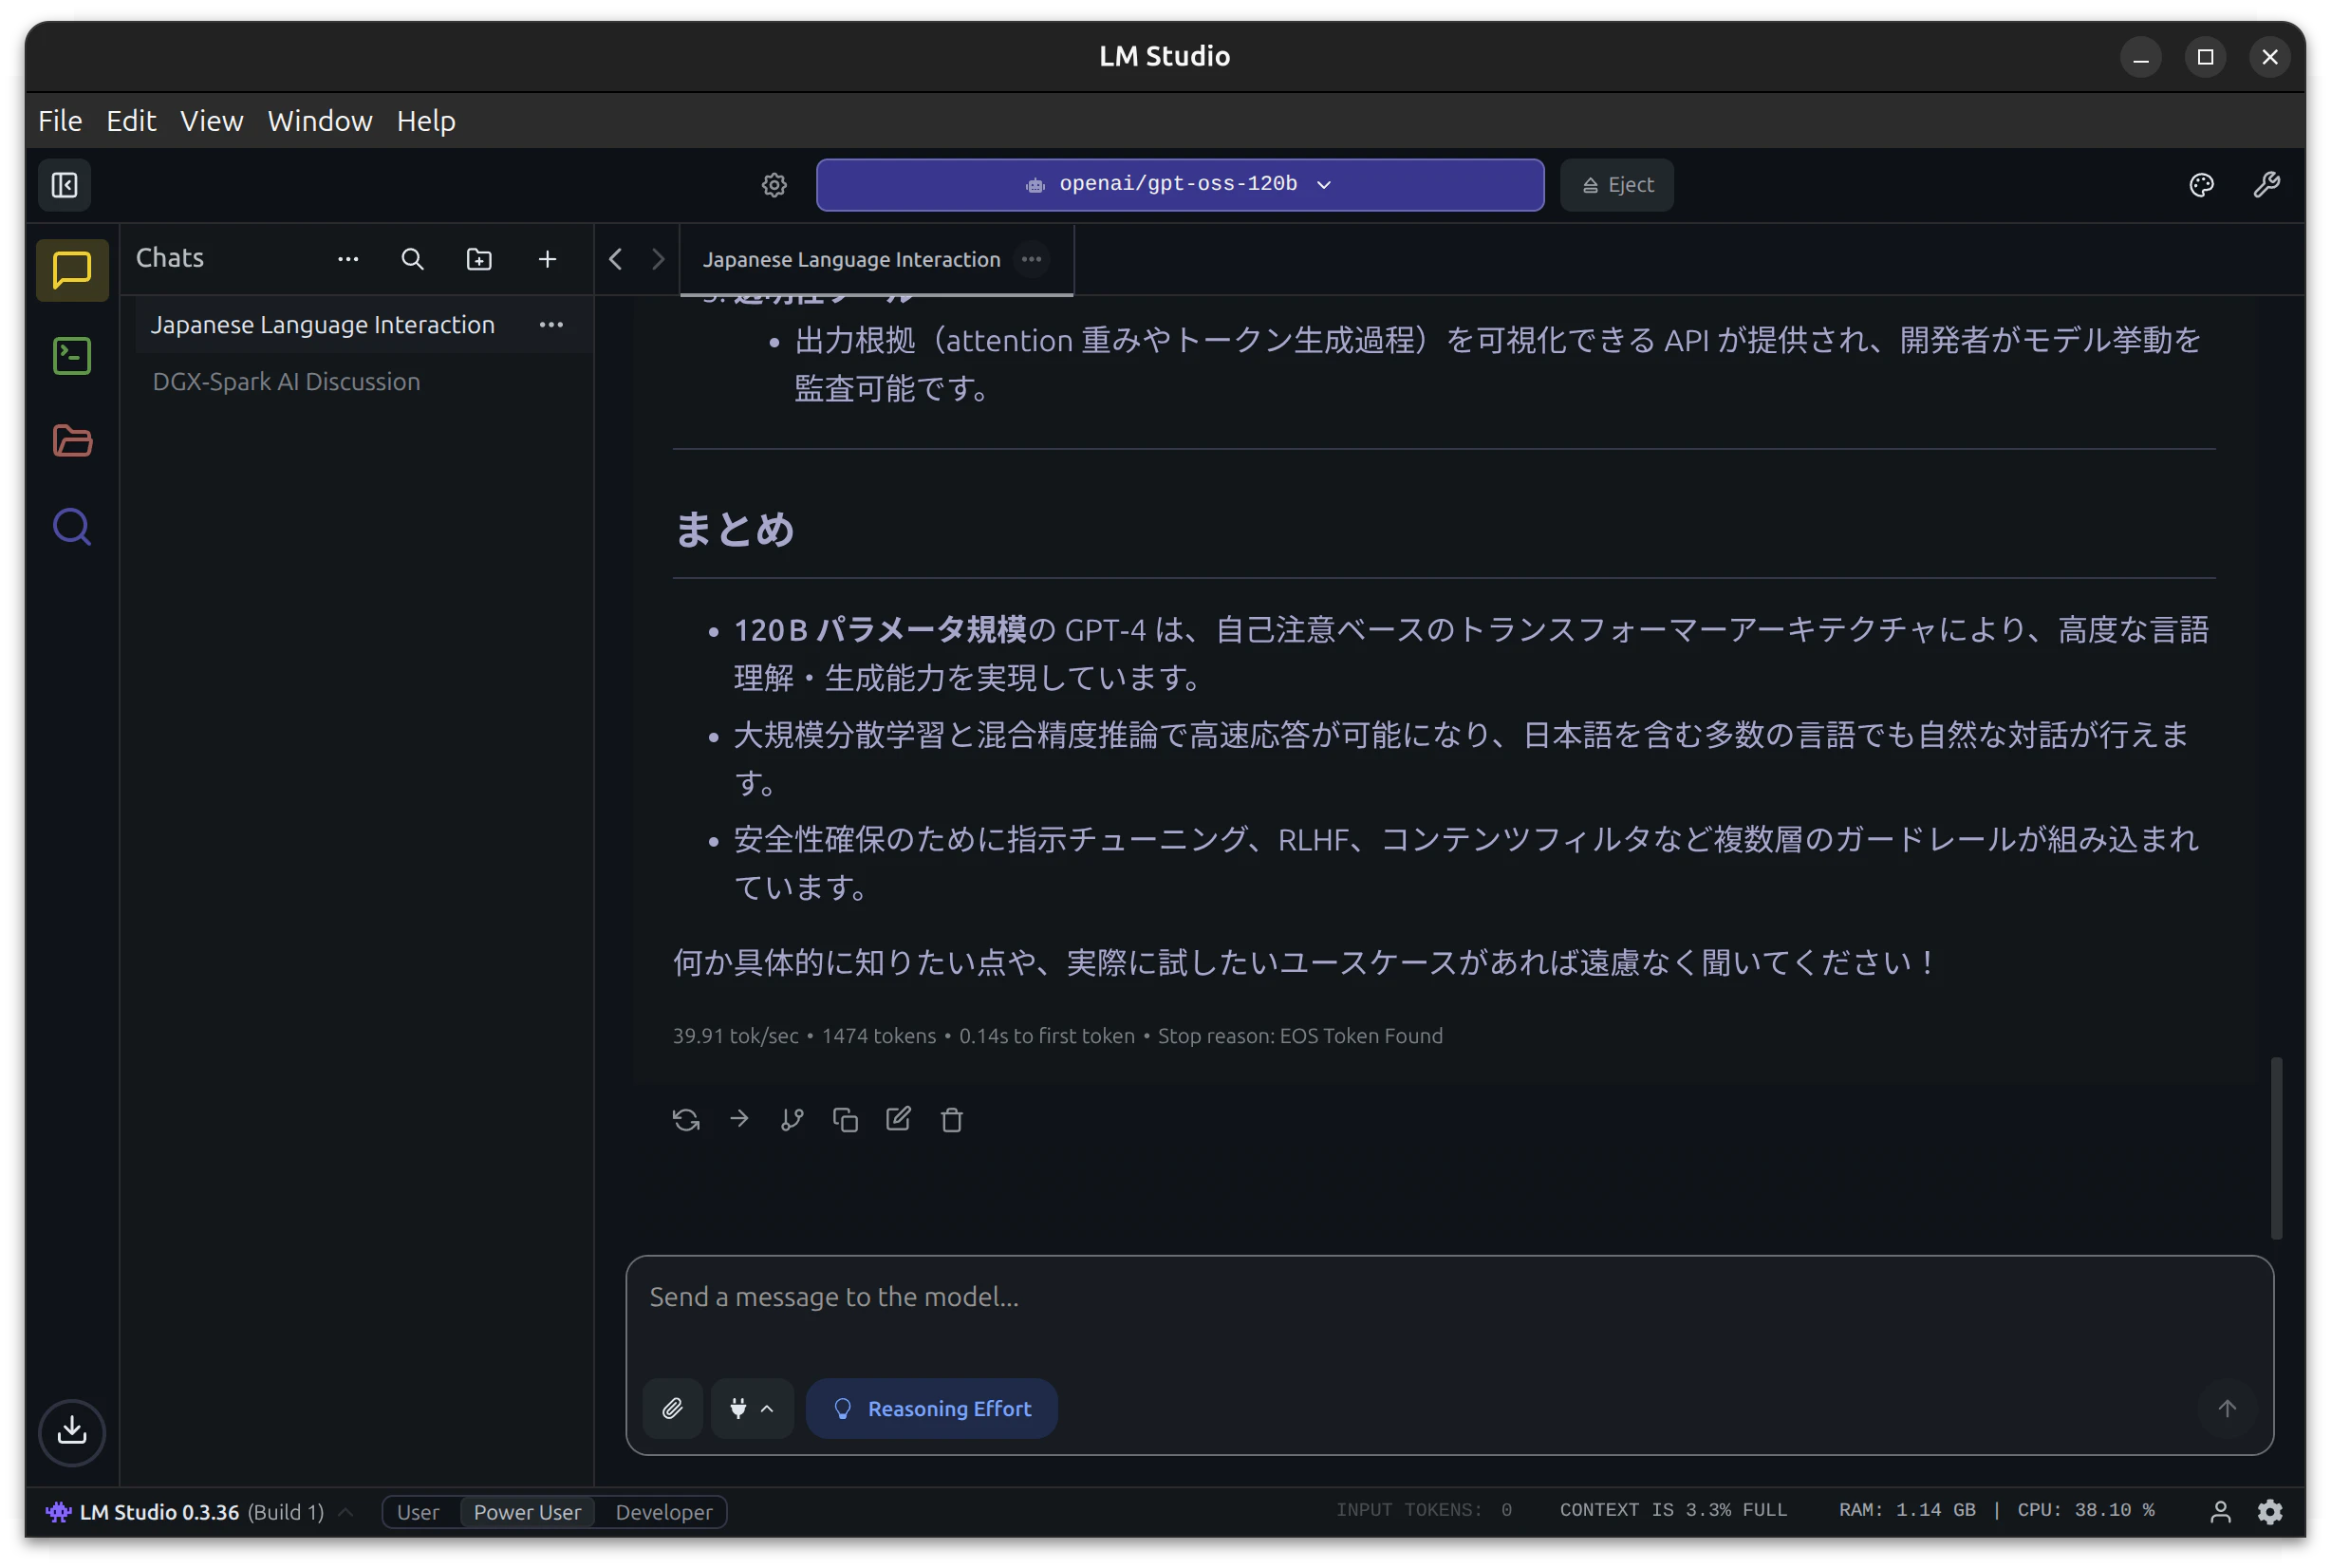Open options for Japanese Language Interaction chat row
This screenshot has width=2331, height=1568.
pos(551,325)
